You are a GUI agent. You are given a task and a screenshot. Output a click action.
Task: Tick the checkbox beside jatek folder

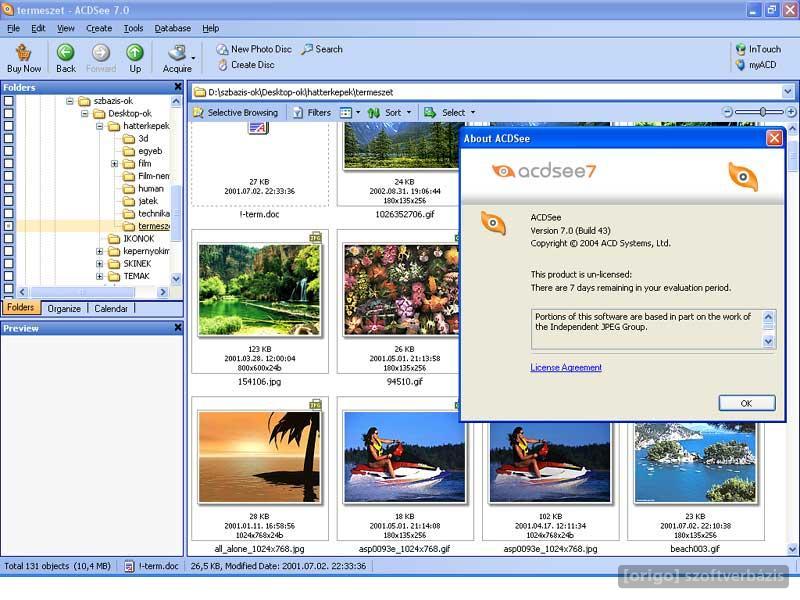[x=9, y=201]
